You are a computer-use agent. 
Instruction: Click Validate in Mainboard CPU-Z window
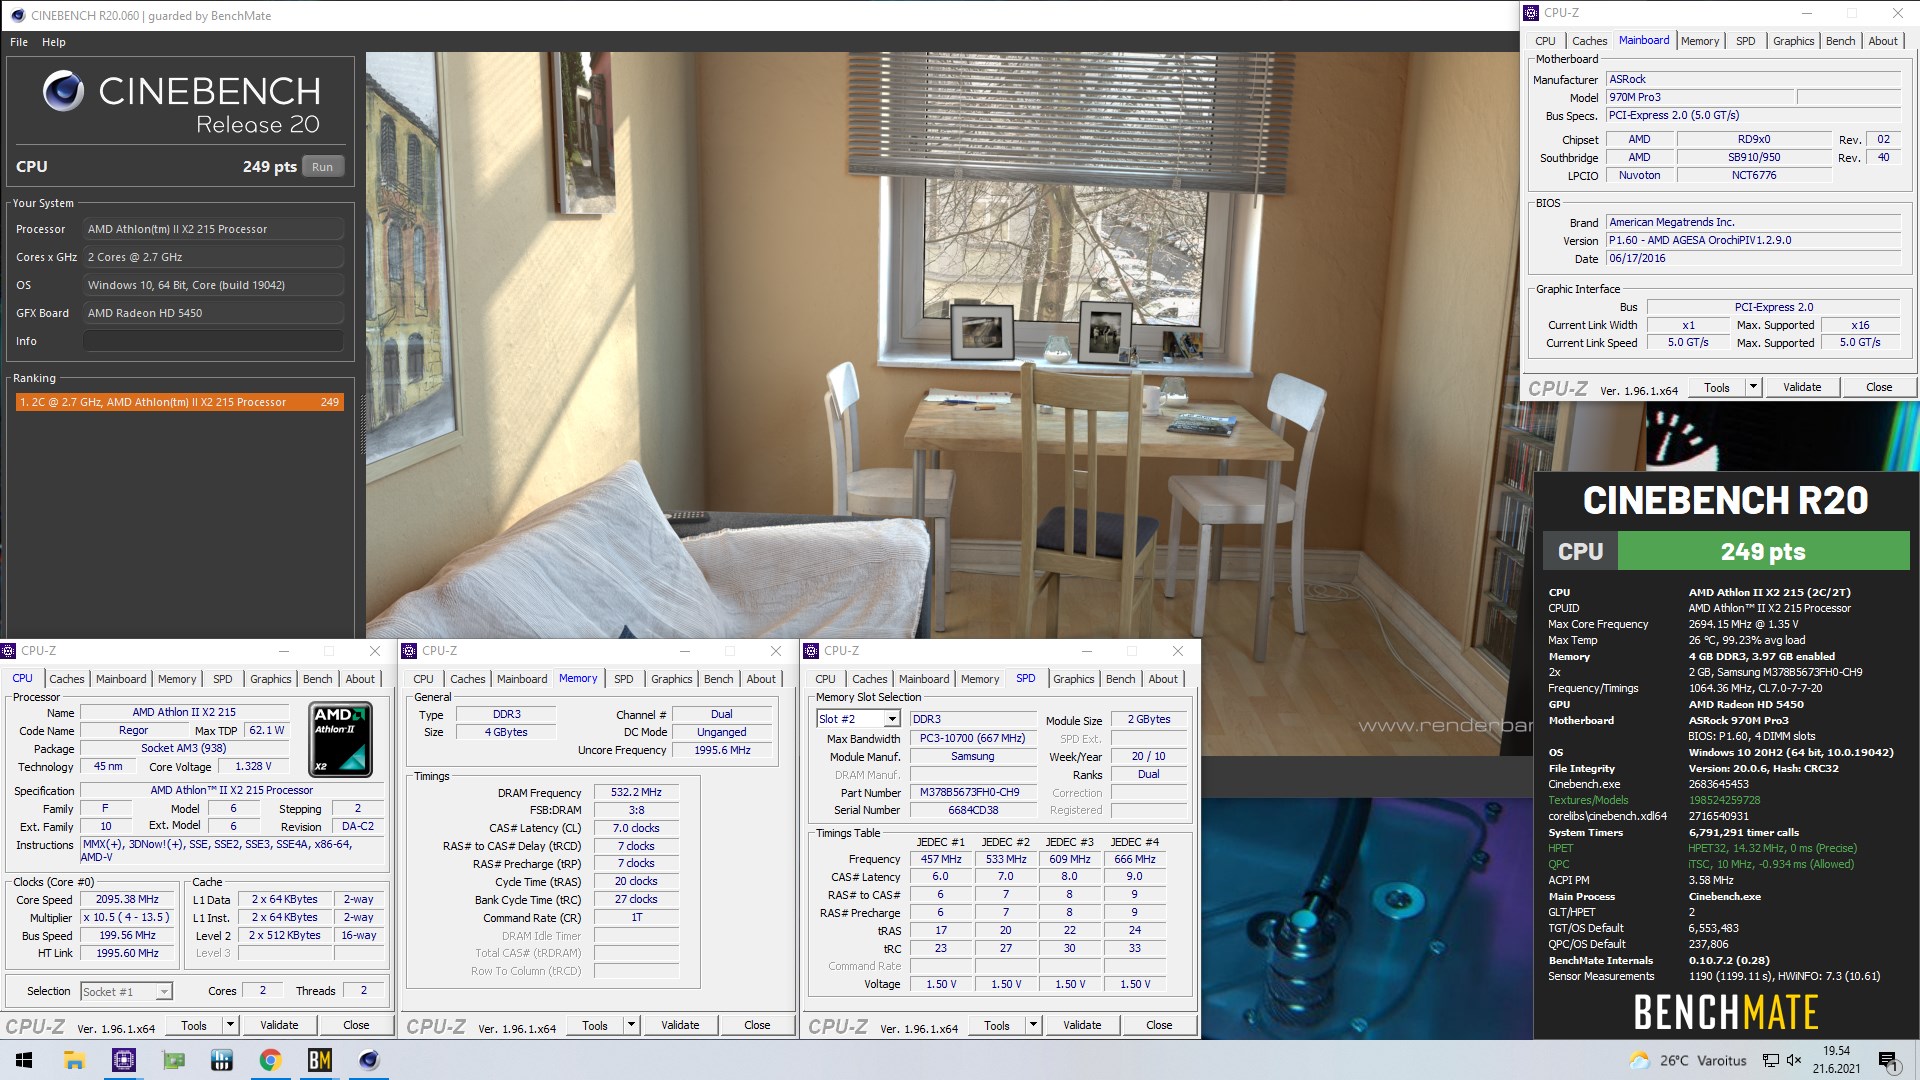(1802, 387)
